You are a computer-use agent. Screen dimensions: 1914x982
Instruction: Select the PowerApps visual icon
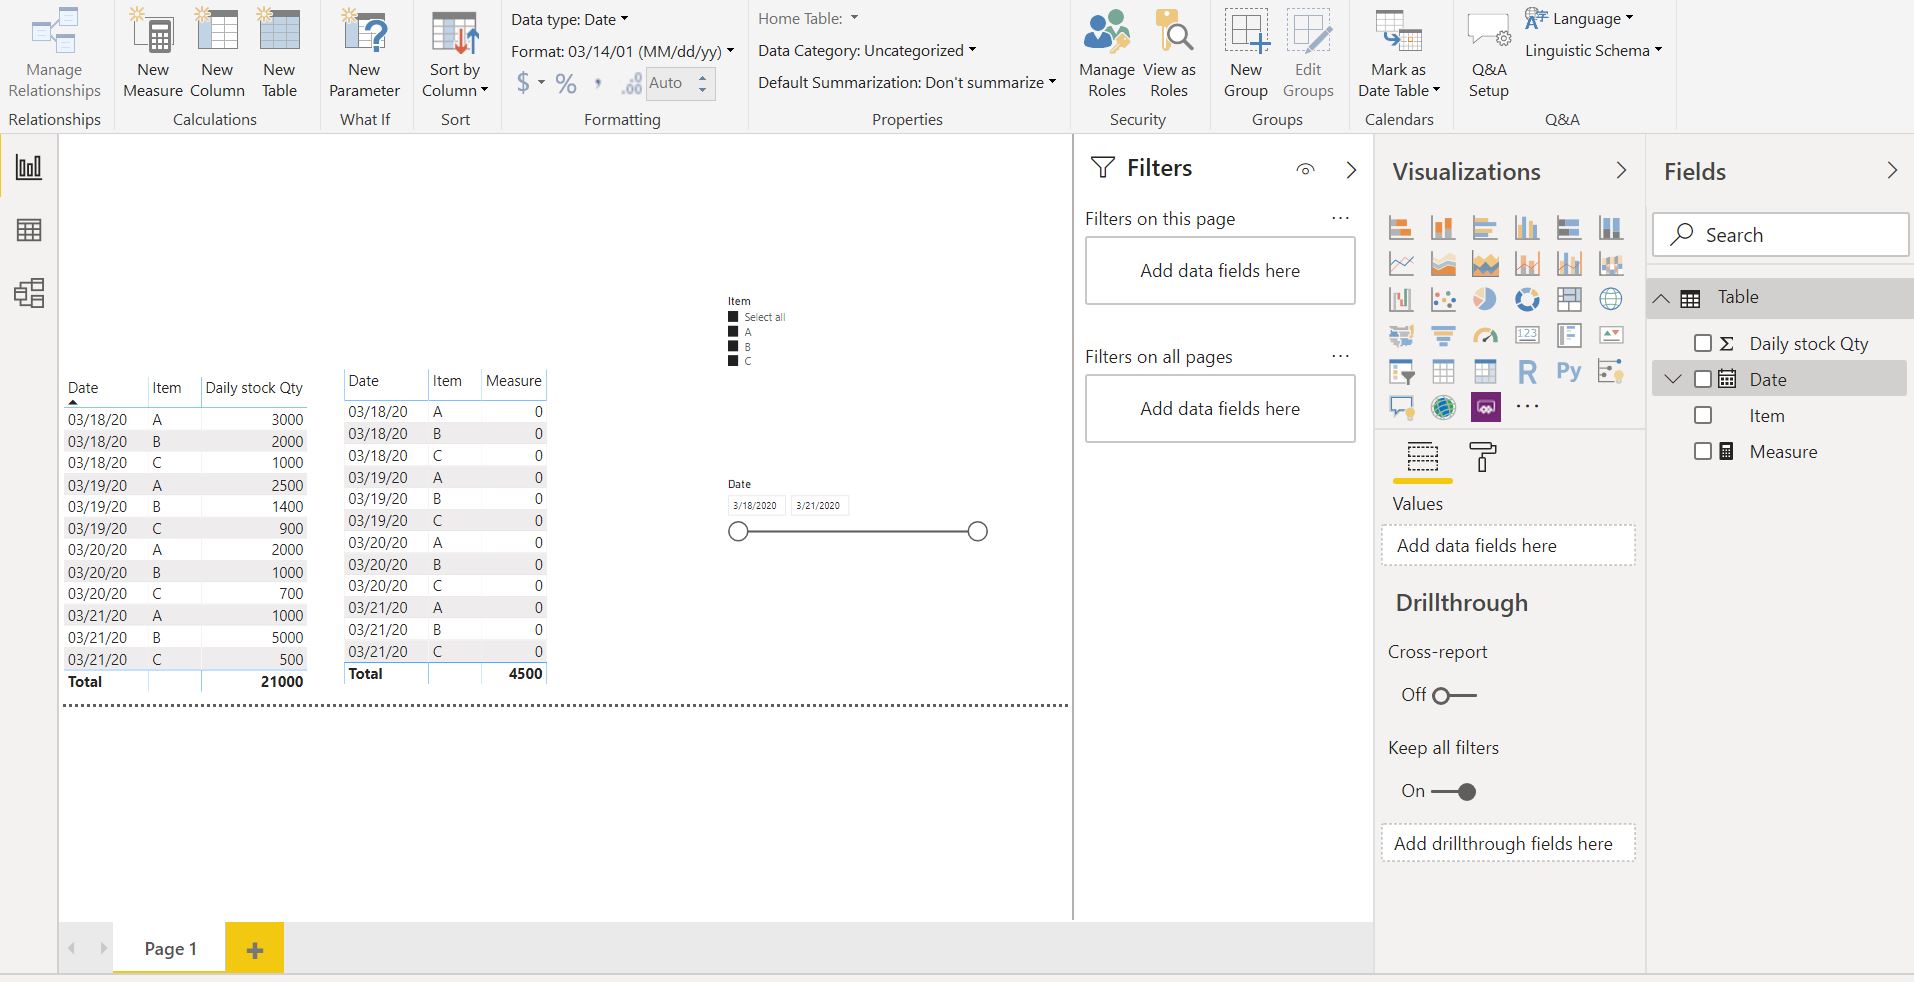(x=1485, y=407)
